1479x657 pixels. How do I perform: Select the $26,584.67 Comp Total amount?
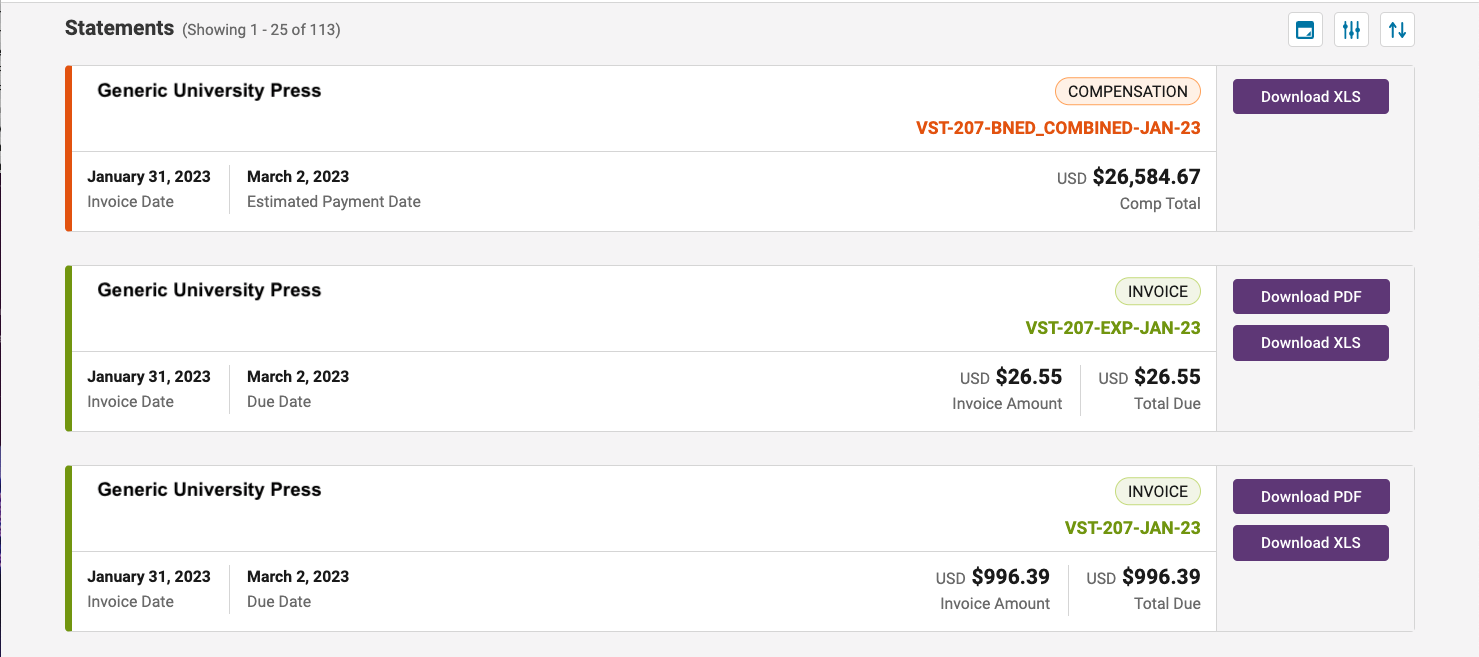[x=1146, y=178]
